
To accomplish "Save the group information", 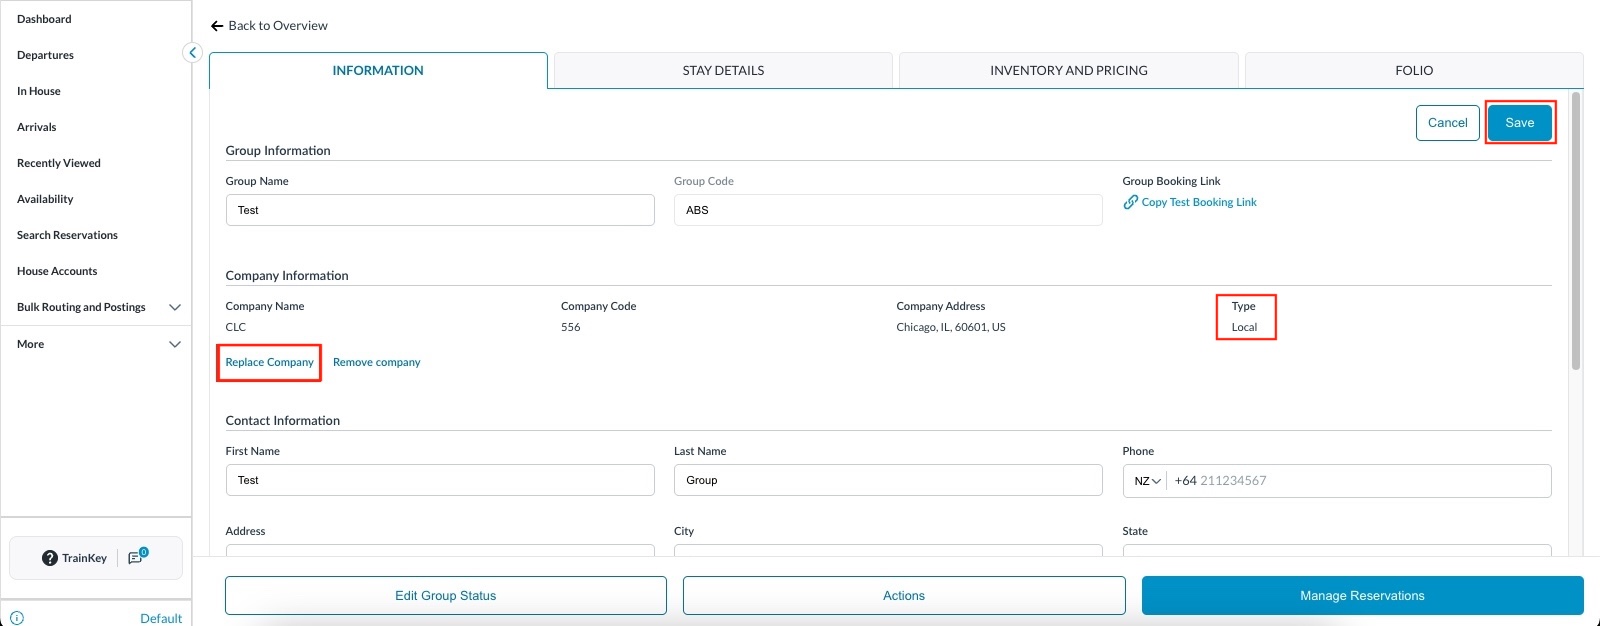I will click(x=1519, y=123).
